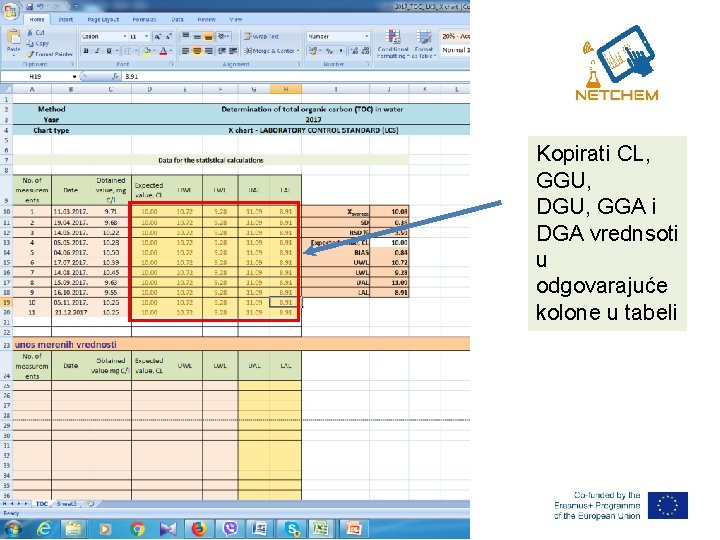
Task: Decrease font size with shrink font icon
Action: (169, 36)
